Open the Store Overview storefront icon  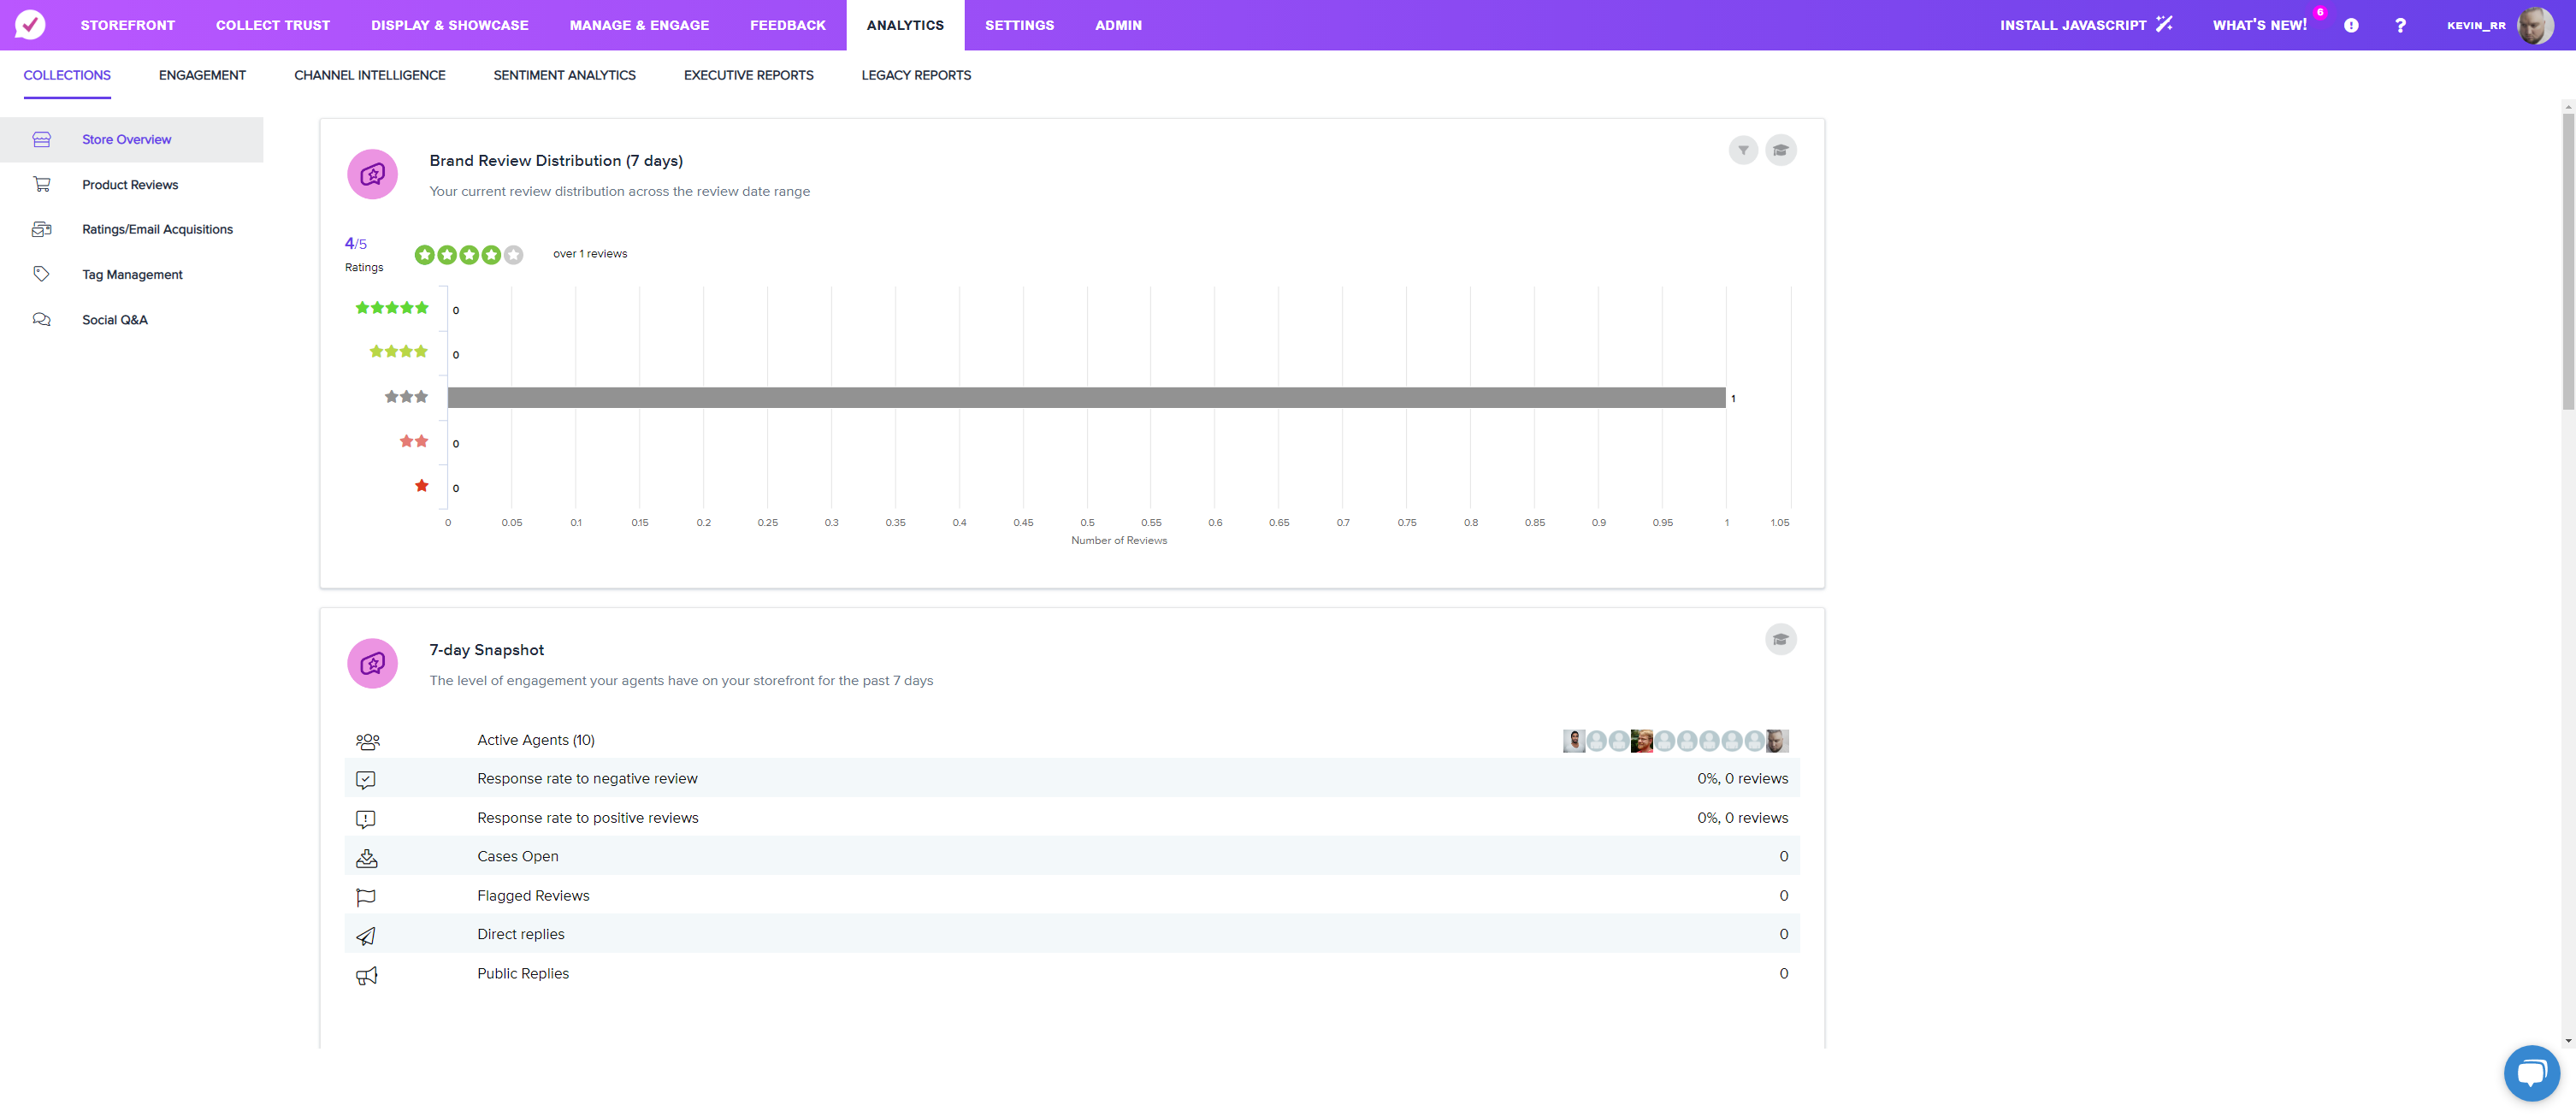coord(41,140)
